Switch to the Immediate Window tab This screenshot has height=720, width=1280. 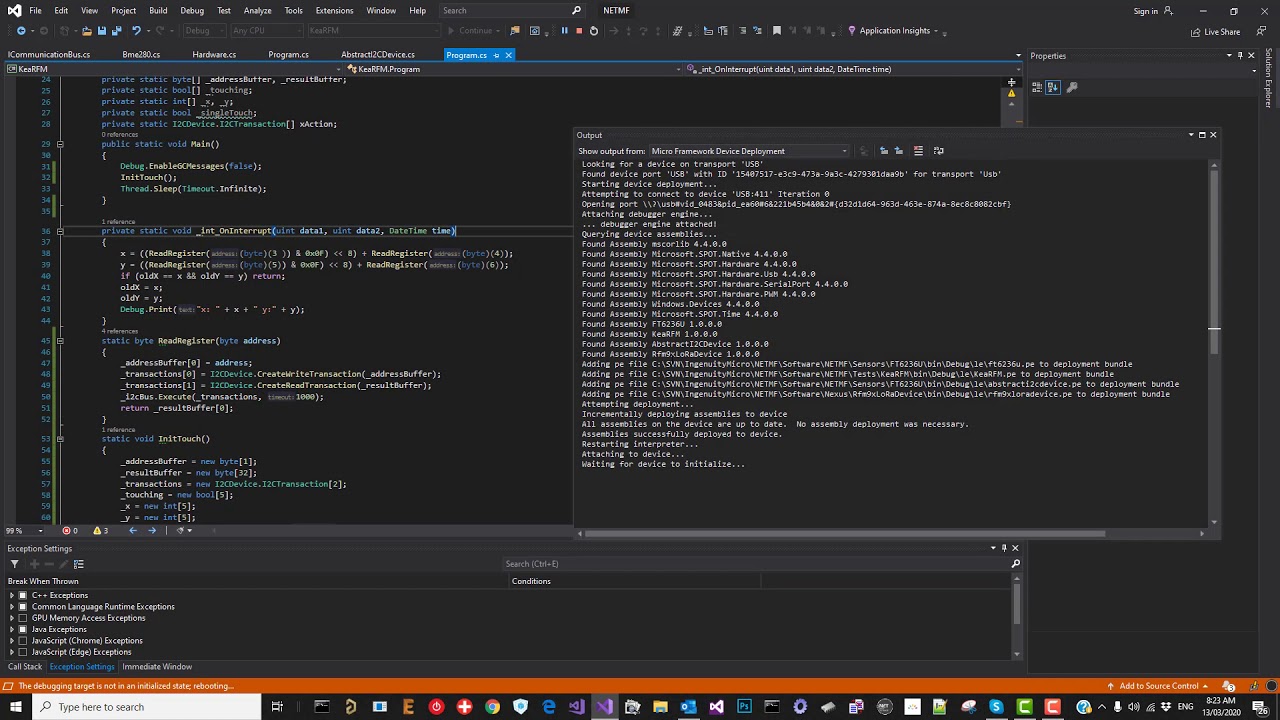click(157, 667)
